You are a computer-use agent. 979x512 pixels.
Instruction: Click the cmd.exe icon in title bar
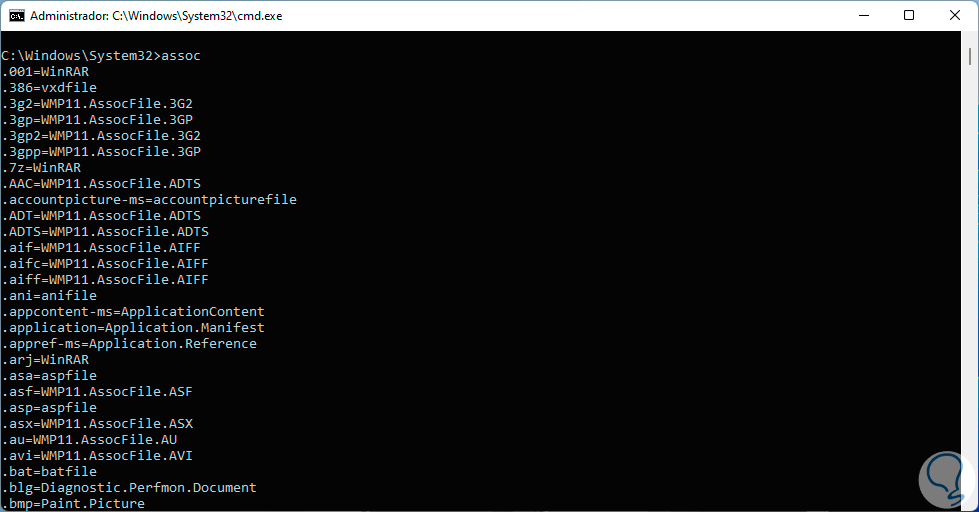coord(17,16)
